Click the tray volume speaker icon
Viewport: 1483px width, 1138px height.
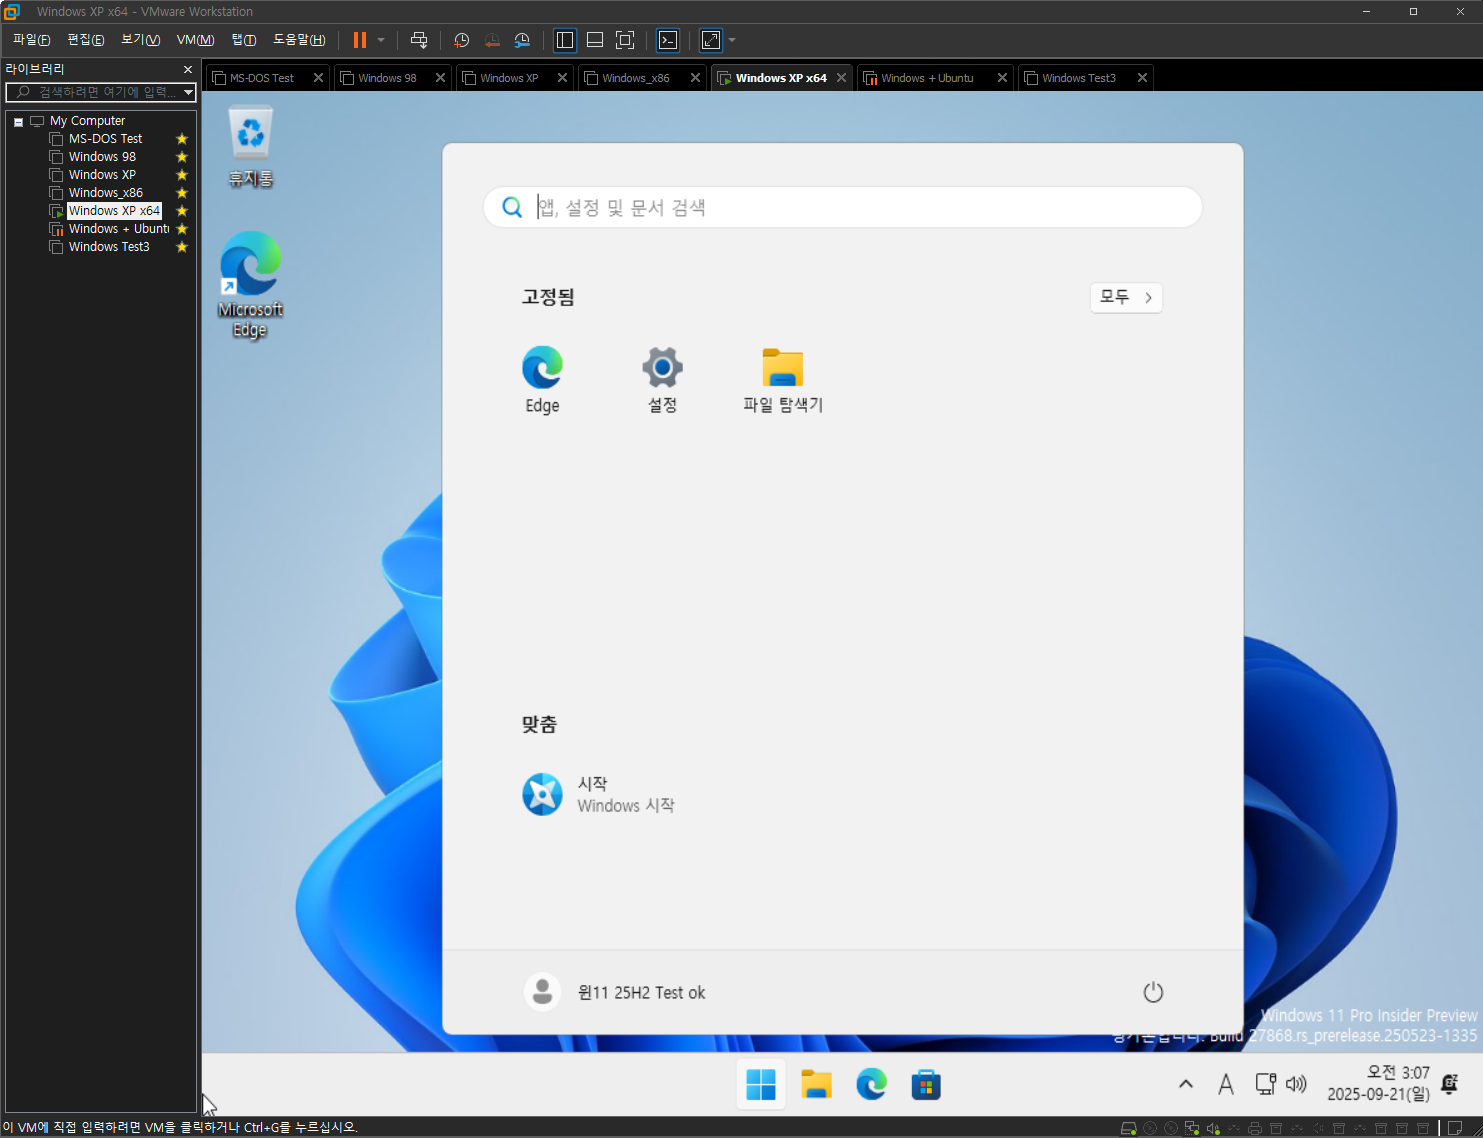click(1296, 1084)
